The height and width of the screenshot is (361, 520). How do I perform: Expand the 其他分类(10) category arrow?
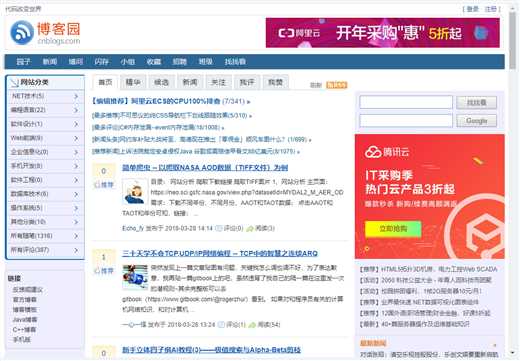76,222
